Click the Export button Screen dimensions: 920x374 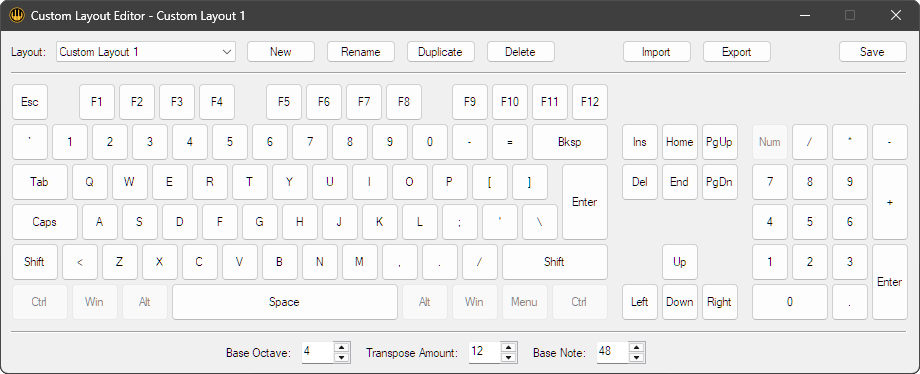(x=736, y=52)
